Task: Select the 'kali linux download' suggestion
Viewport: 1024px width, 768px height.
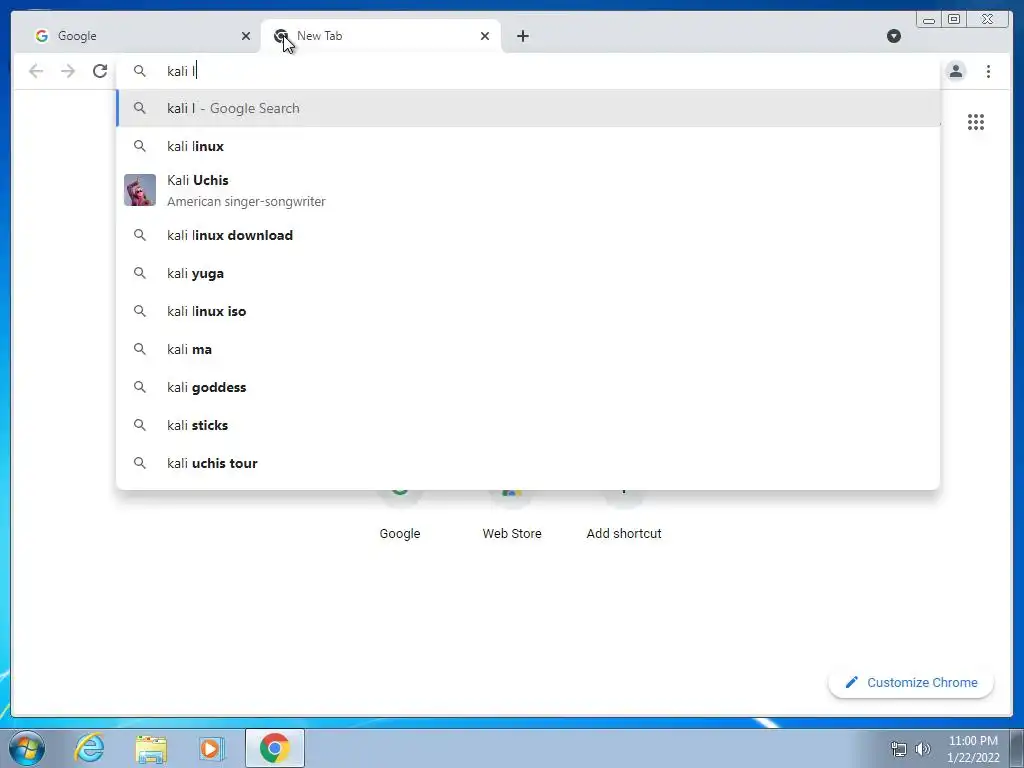Action: [528, 235]
